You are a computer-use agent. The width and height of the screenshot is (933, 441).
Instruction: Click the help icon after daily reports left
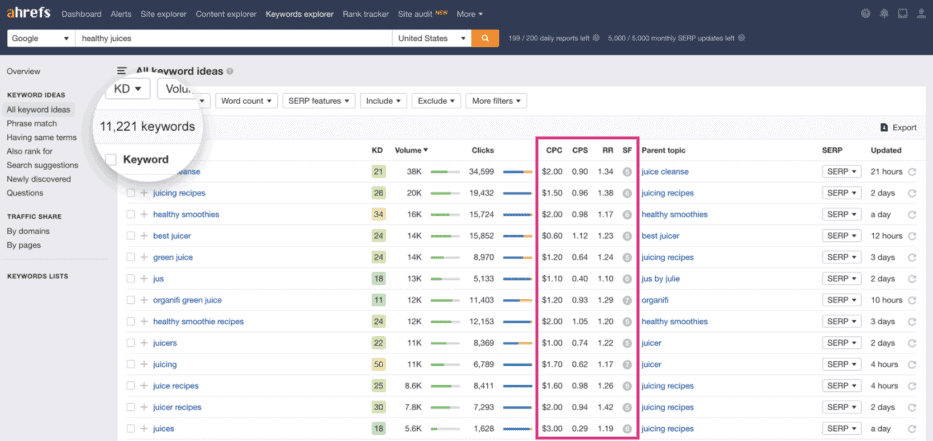tap(596, 38)
